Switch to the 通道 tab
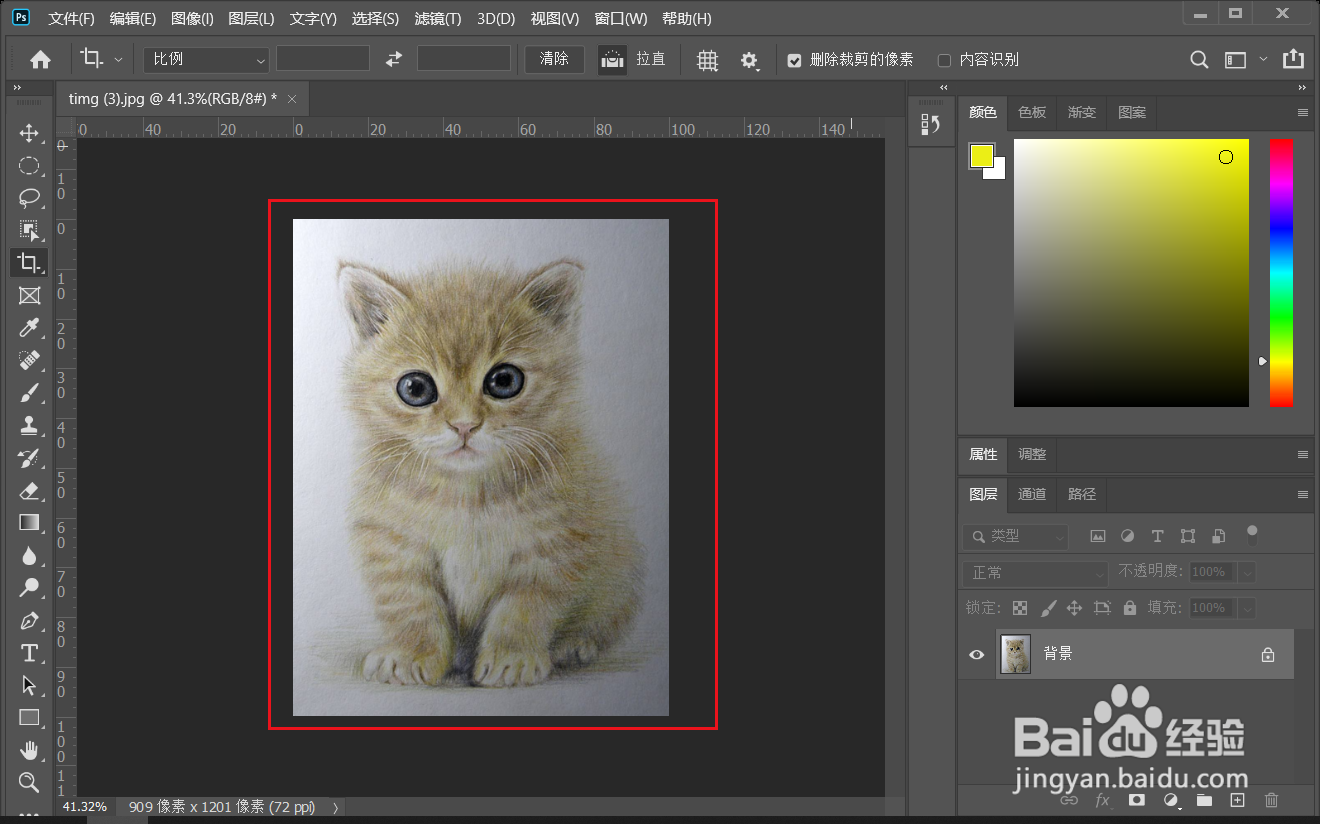Image resolution: width=1320 pixels, height=824 pixels. 1032,494
